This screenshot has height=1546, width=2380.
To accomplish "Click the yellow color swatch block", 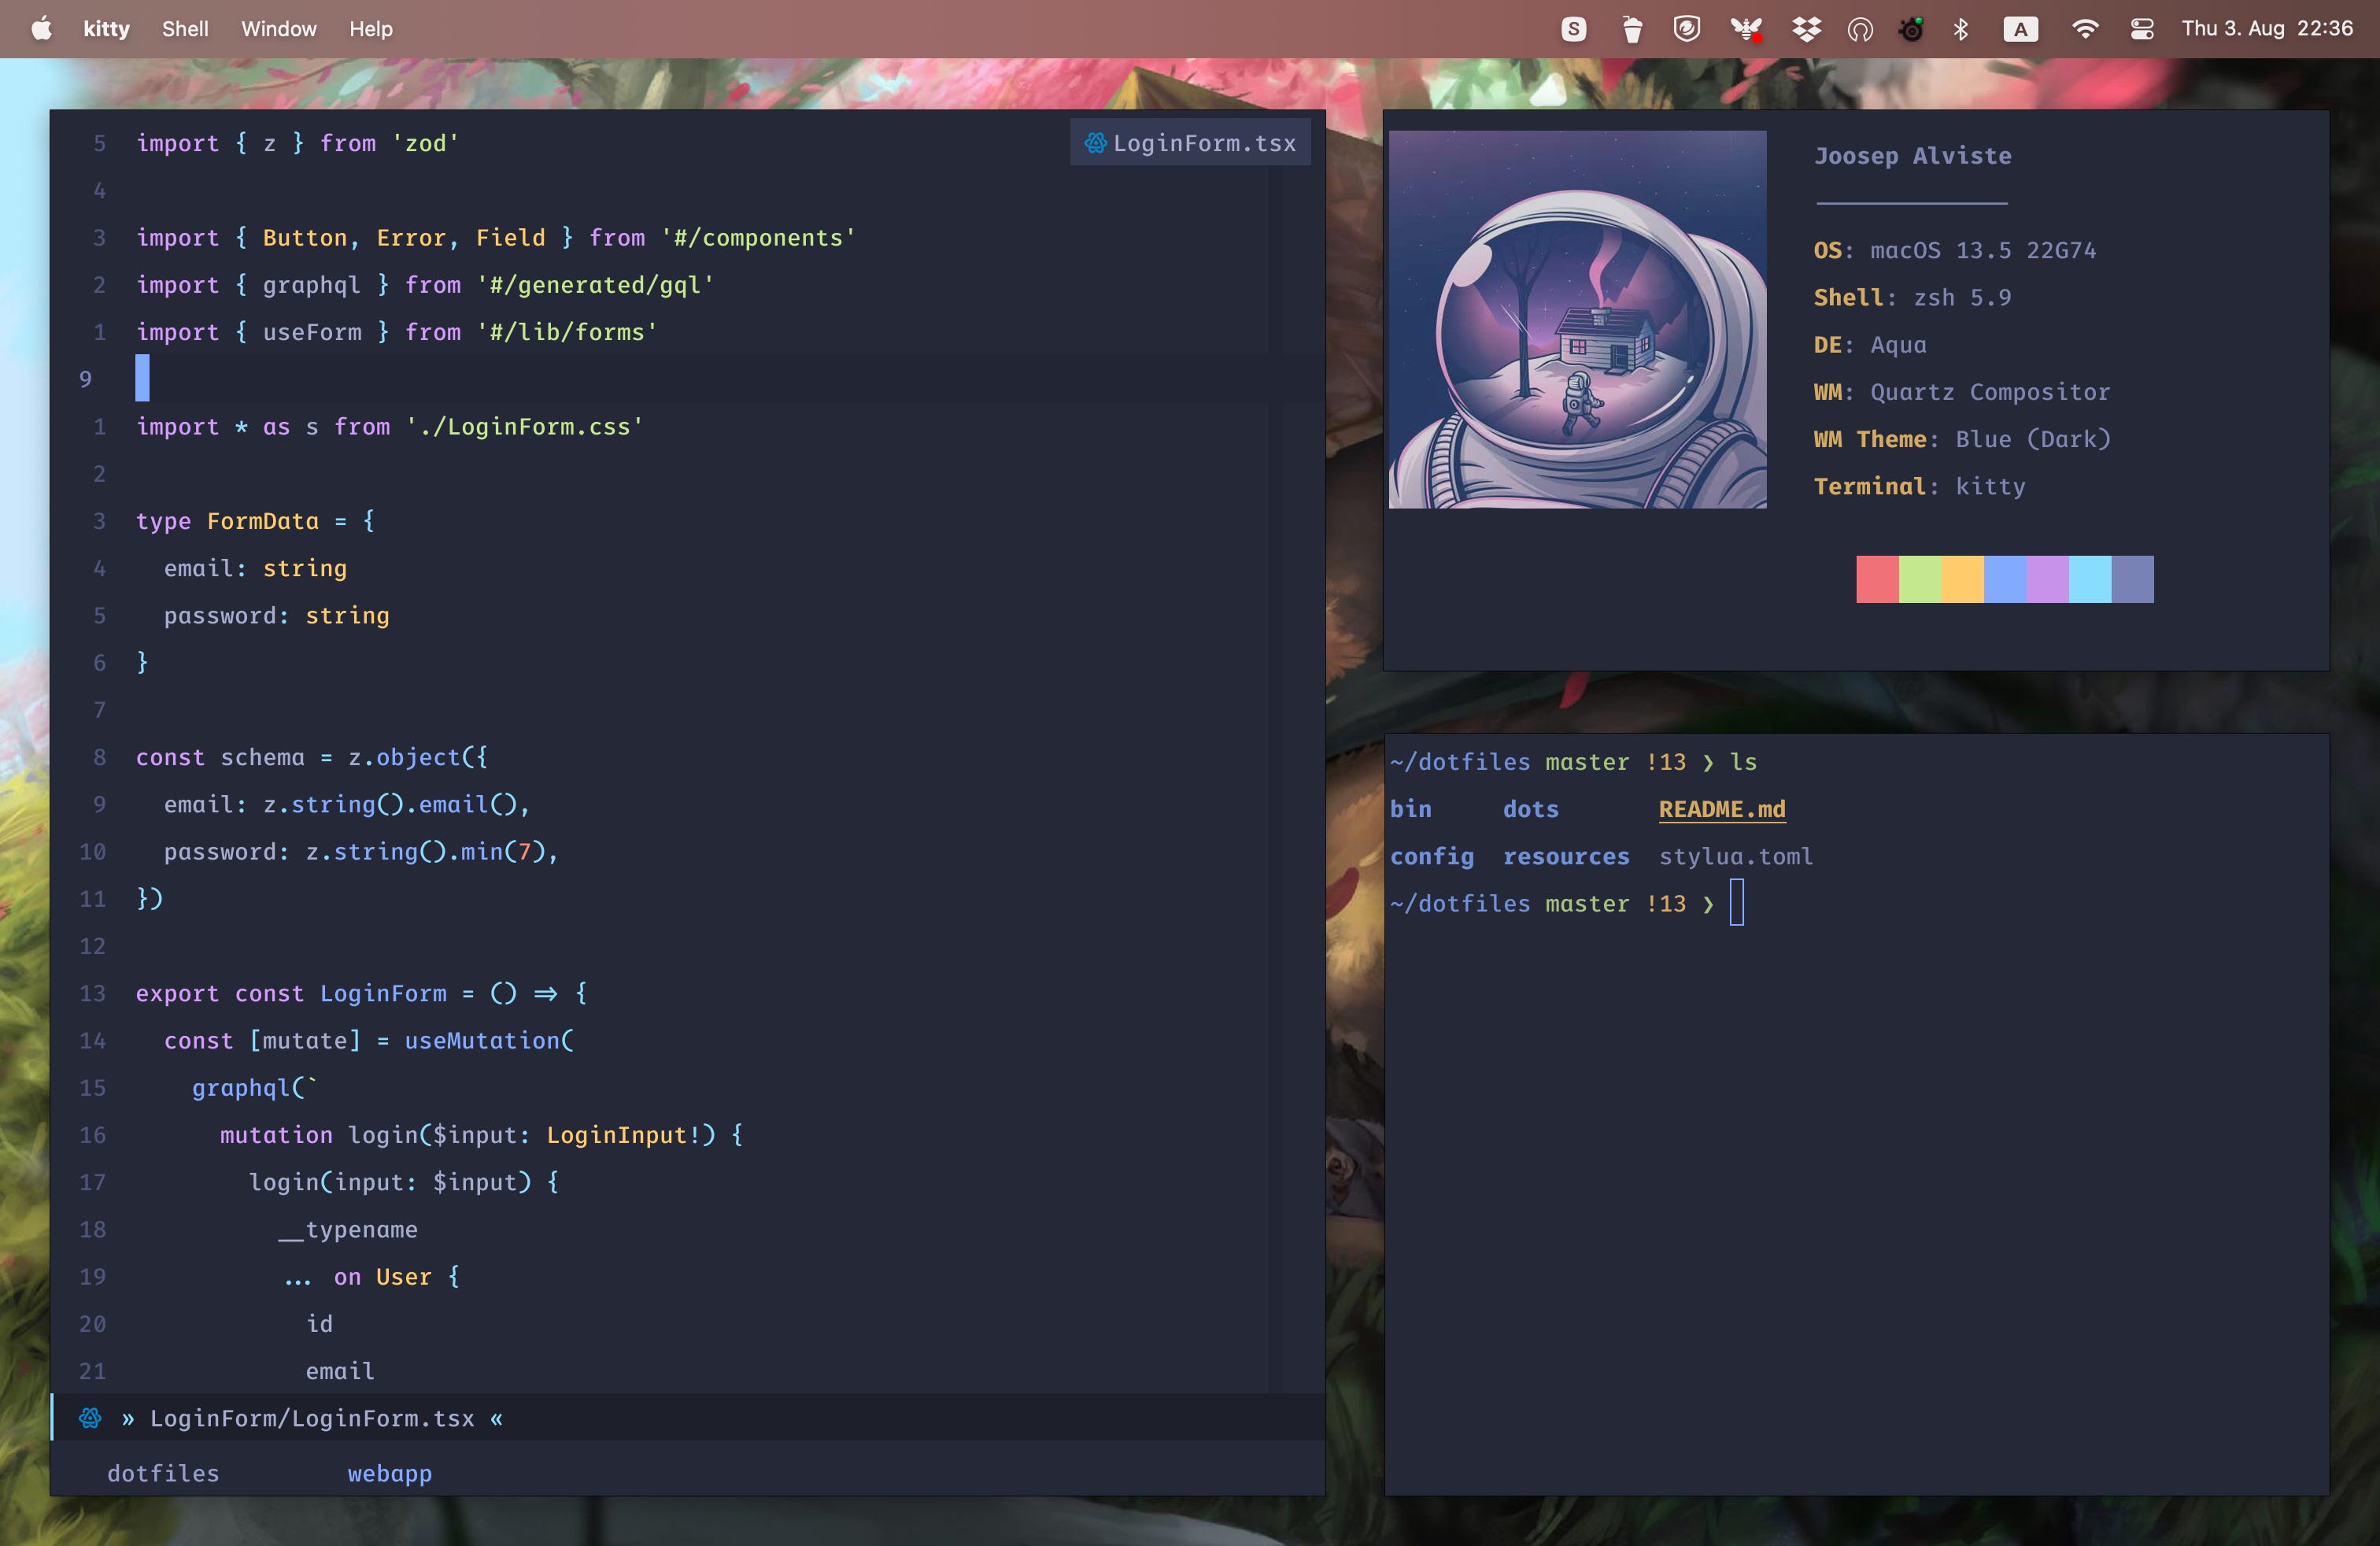I will coord(1962,579).
